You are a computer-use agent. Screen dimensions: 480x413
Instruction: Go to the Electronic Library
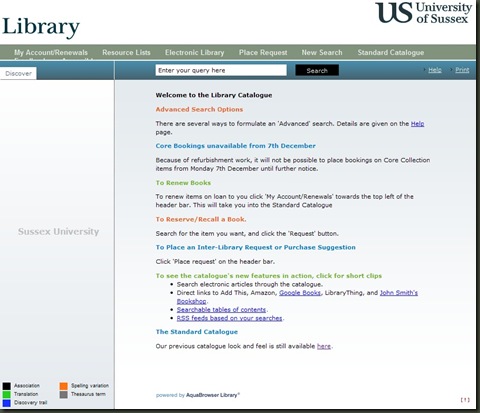[194, 52]
